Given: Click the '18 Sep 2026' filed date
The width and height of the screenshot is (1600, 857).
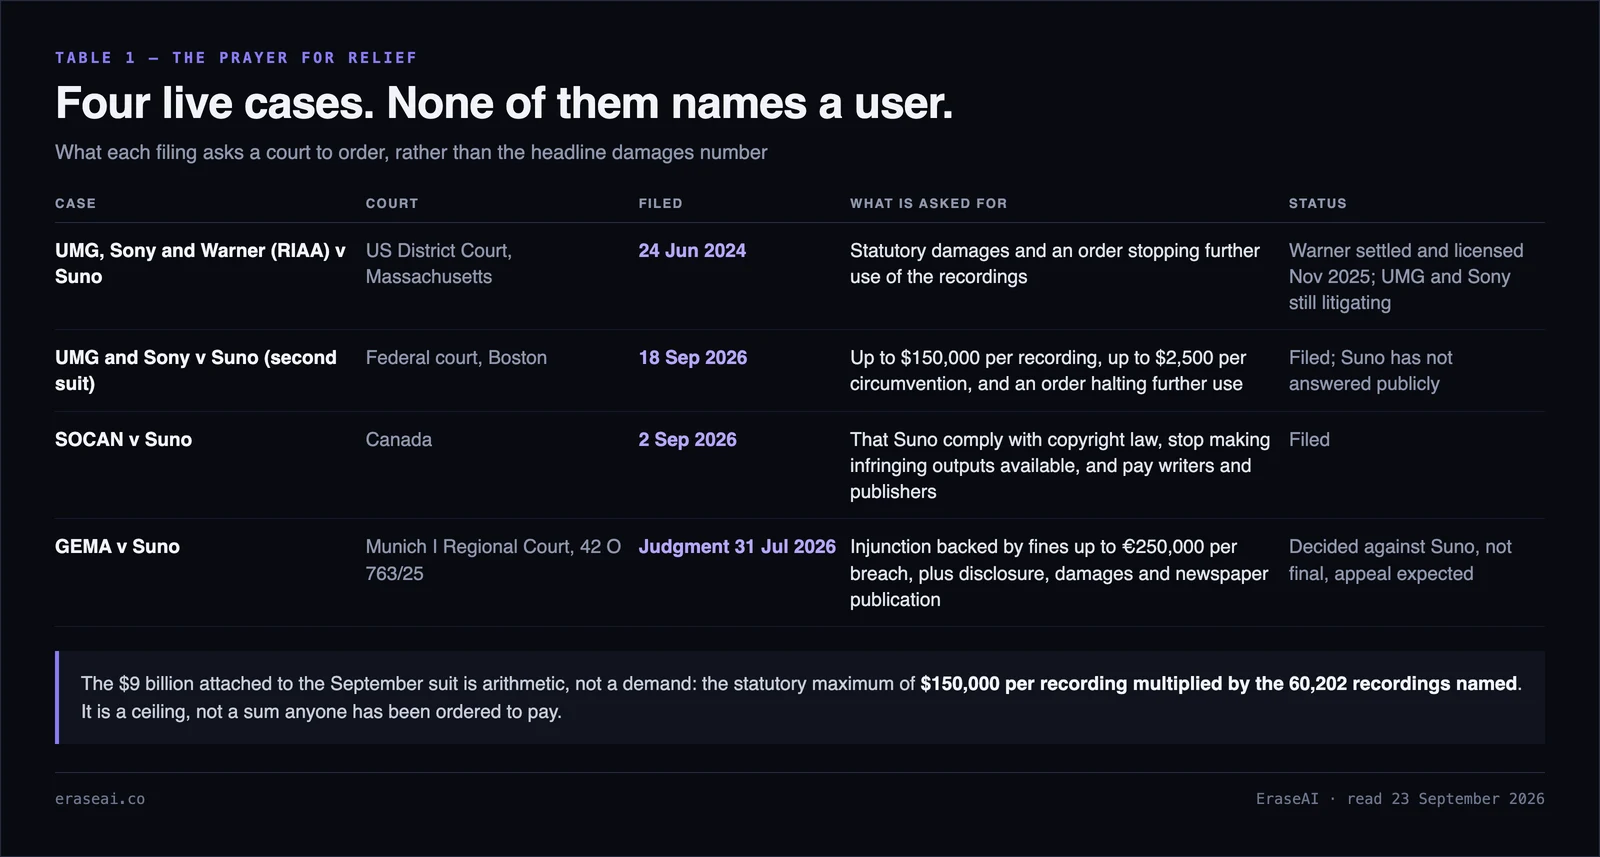Looking at the screenshot, I should (693, 357).
